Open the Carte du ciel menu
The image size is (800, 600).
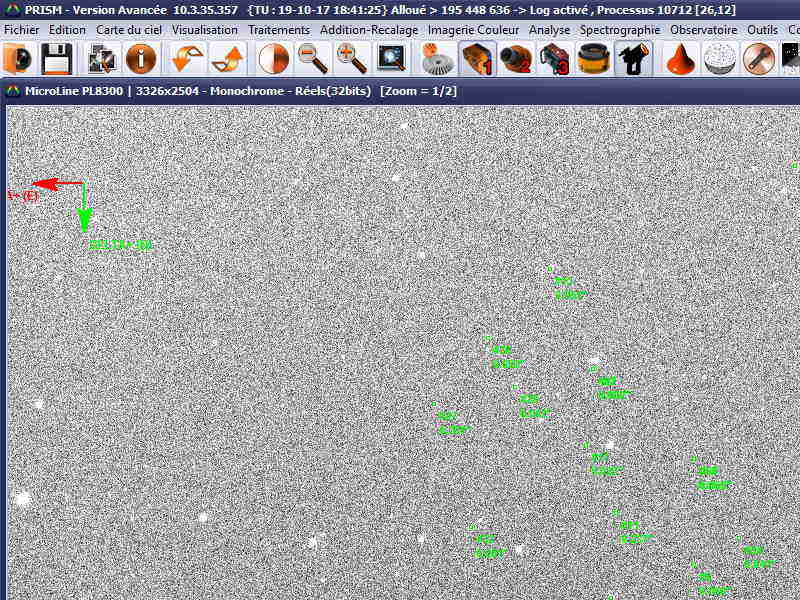(129, 30)
